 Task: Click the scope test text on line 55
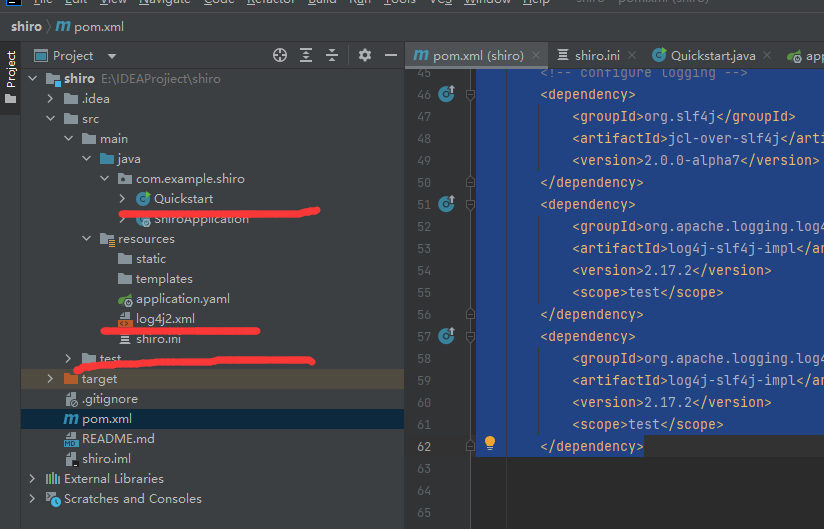(644, 292)
